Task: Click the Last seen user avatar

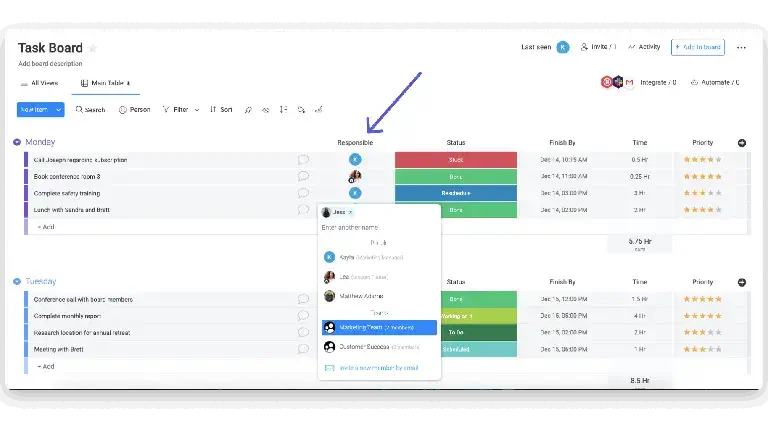Action: tap(563, 47)
